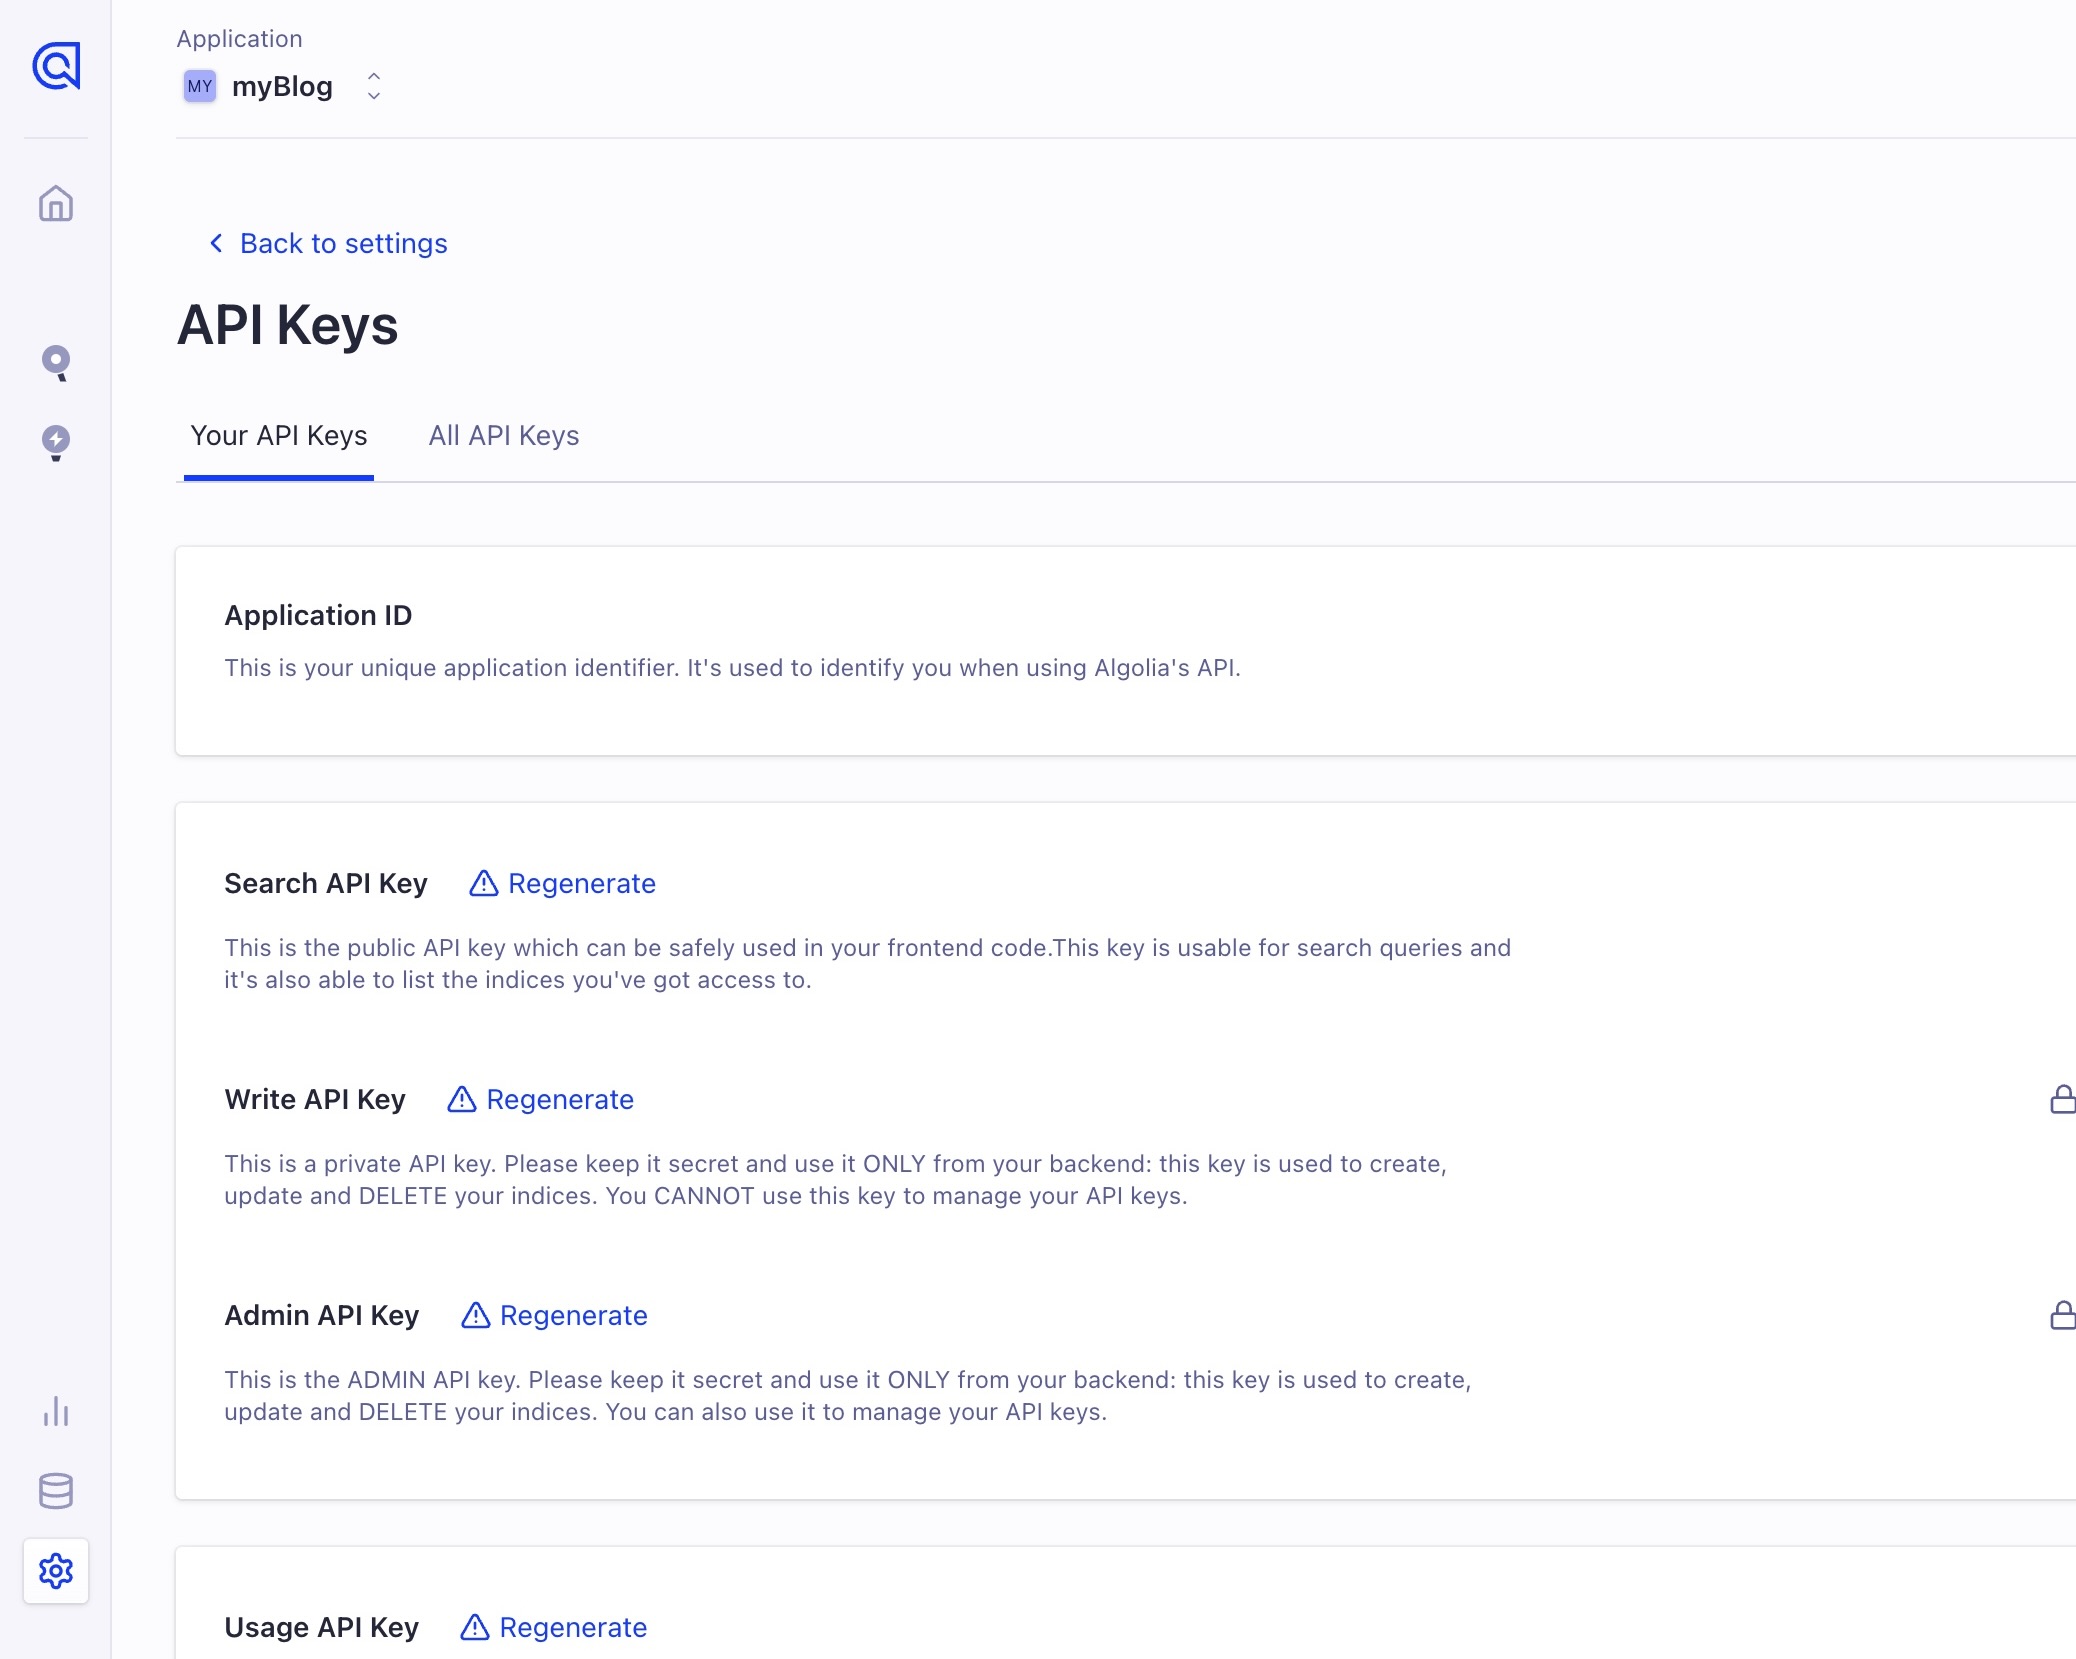
Task: Regenerate the Admin API Key
Action: point(555,1315)
